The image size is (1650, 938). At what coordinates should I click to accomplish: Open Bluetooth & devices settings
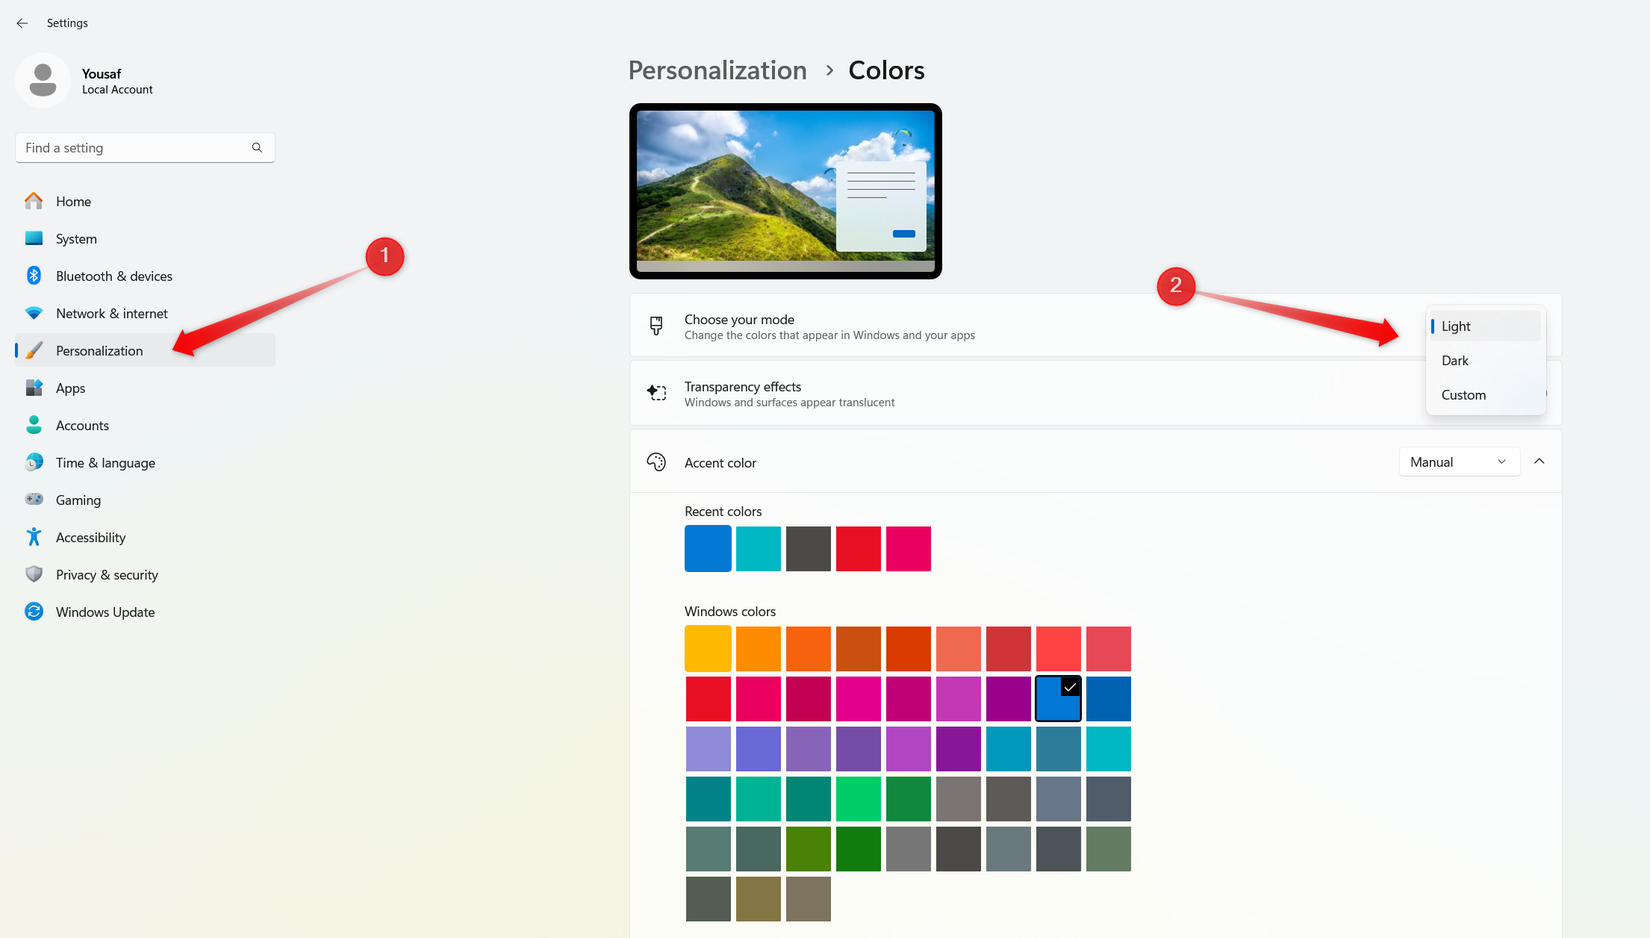coord(114,276)
